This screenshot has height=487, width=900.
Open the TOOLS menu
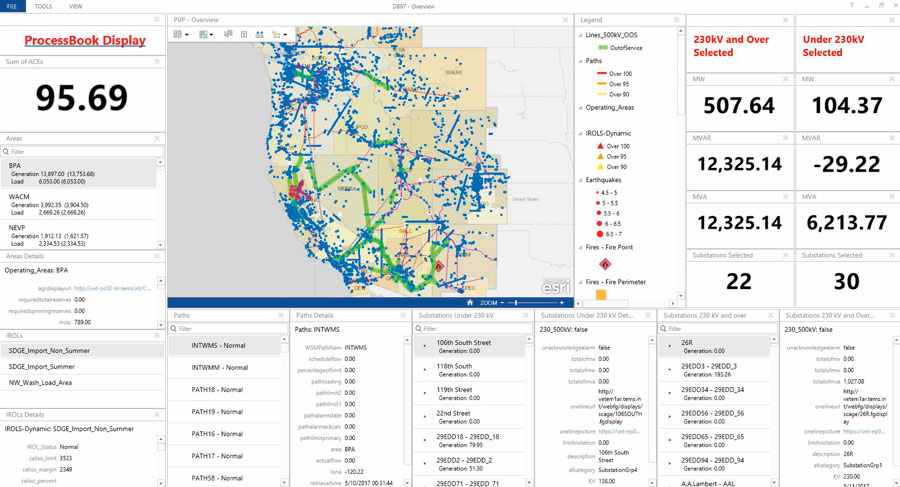[x=43, y=6]
